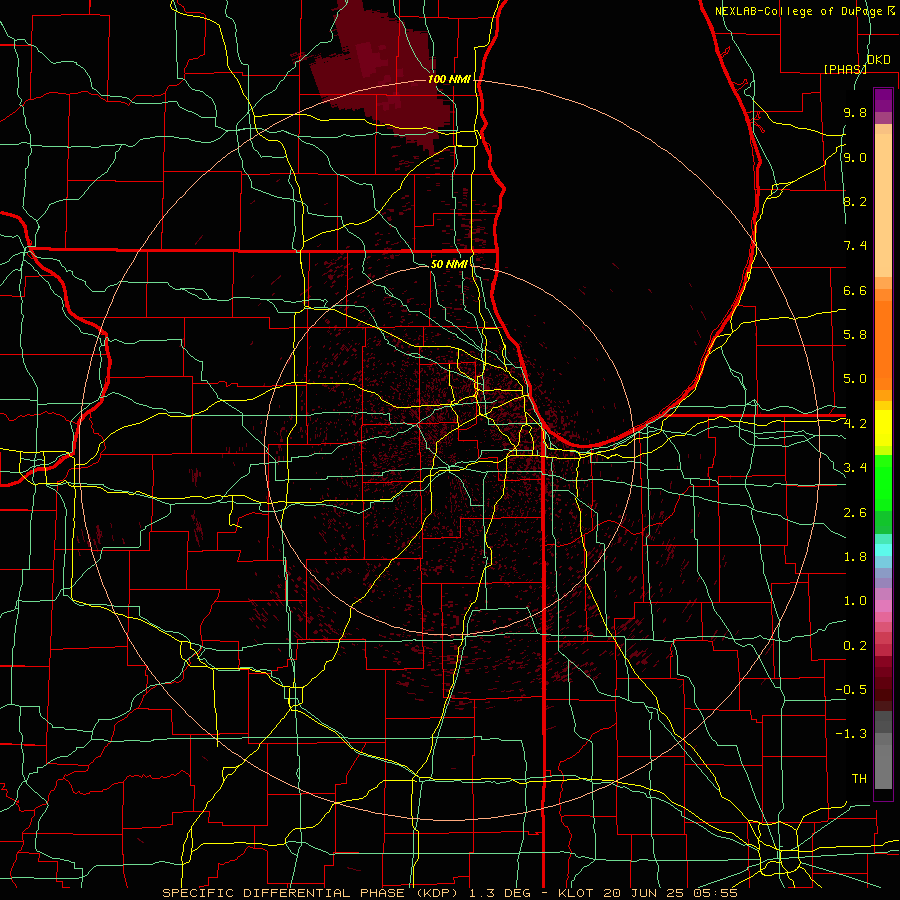Click the light peach swatch near 8.2
900x900 pixels.
pos(883,205)
